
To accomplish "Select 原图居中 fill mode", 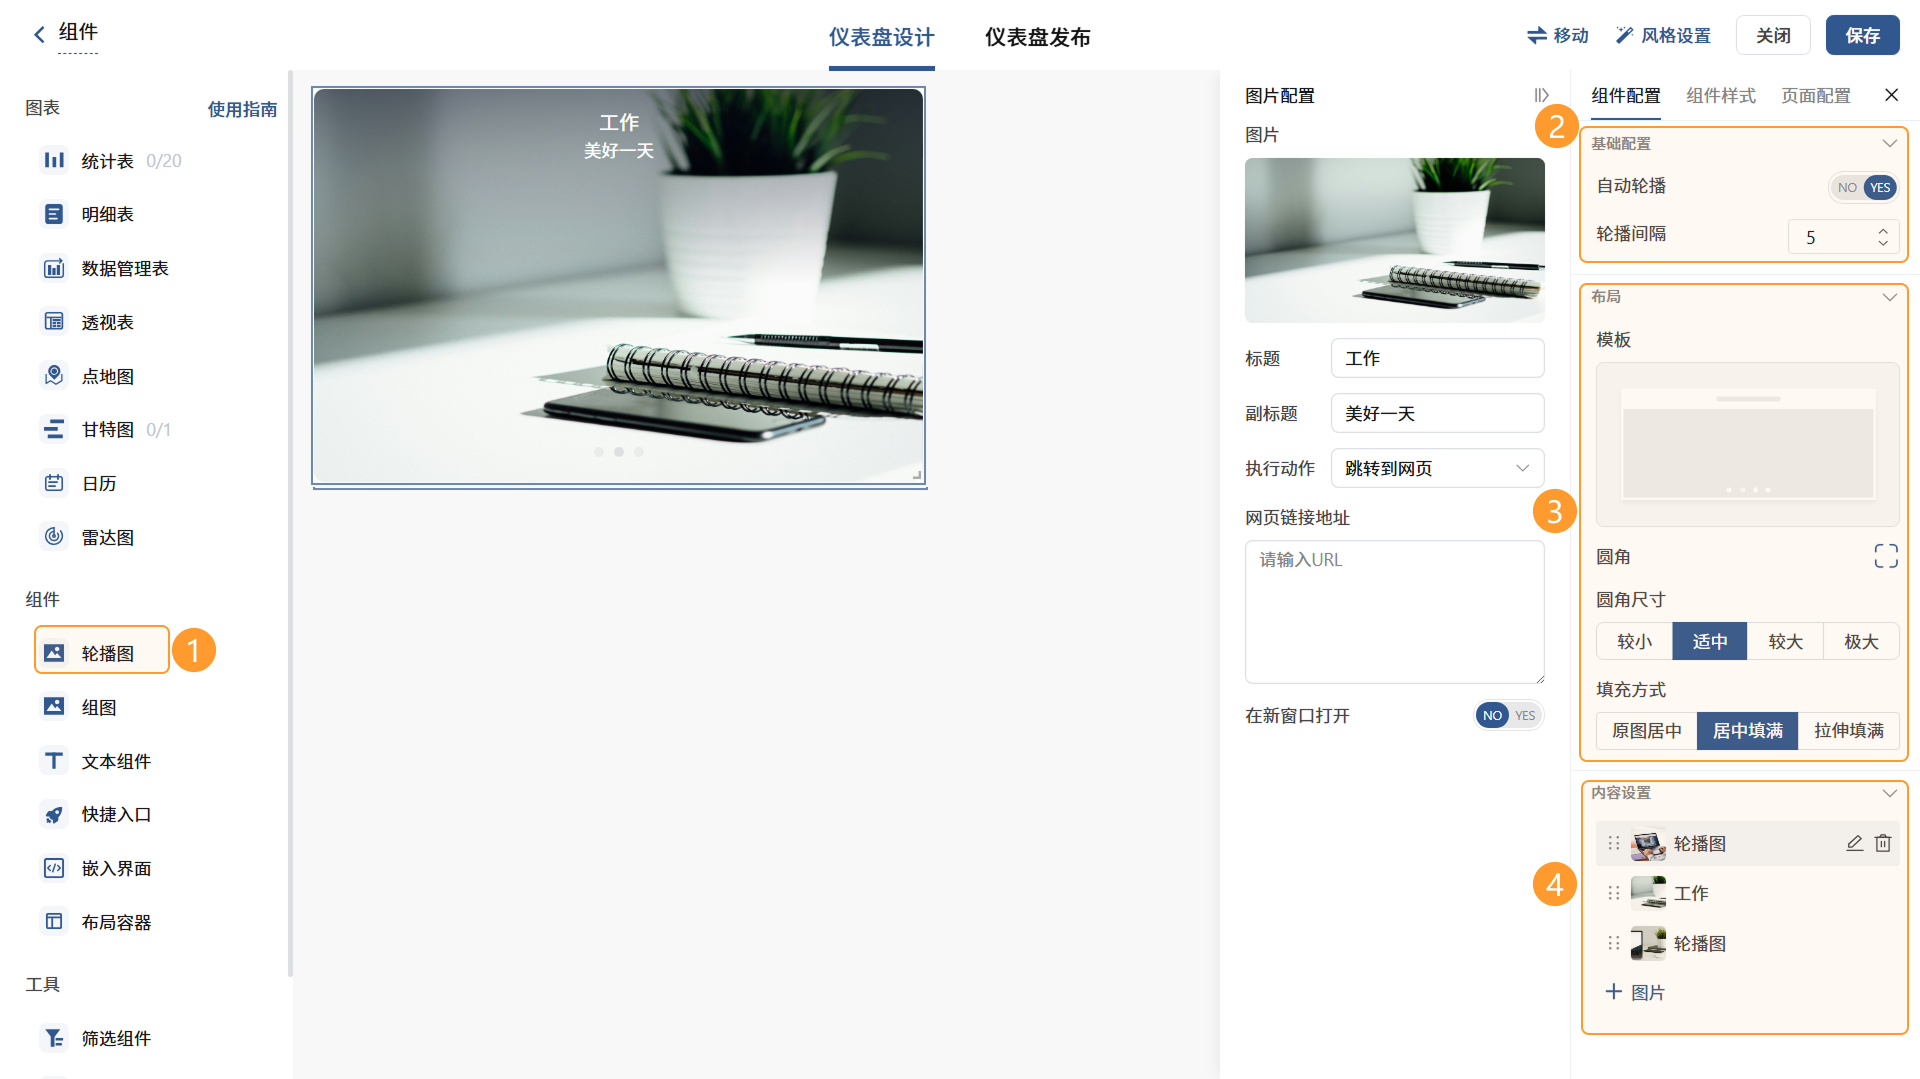I will 1647,731.
